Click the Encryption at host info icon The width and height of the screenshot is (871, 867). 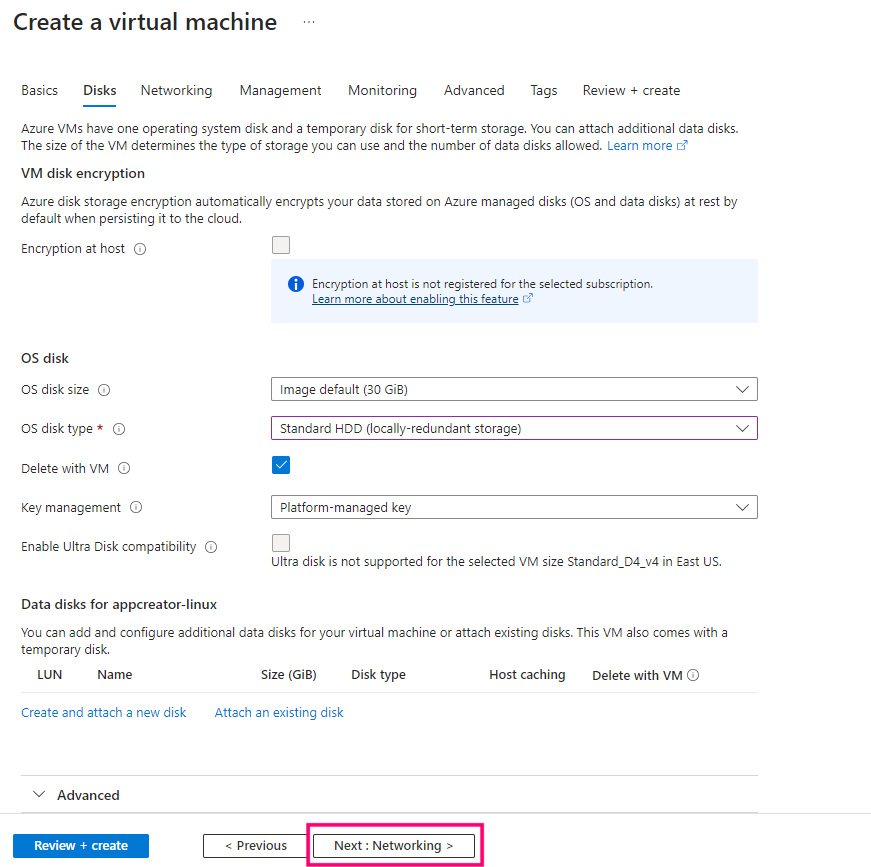point(140,249)
